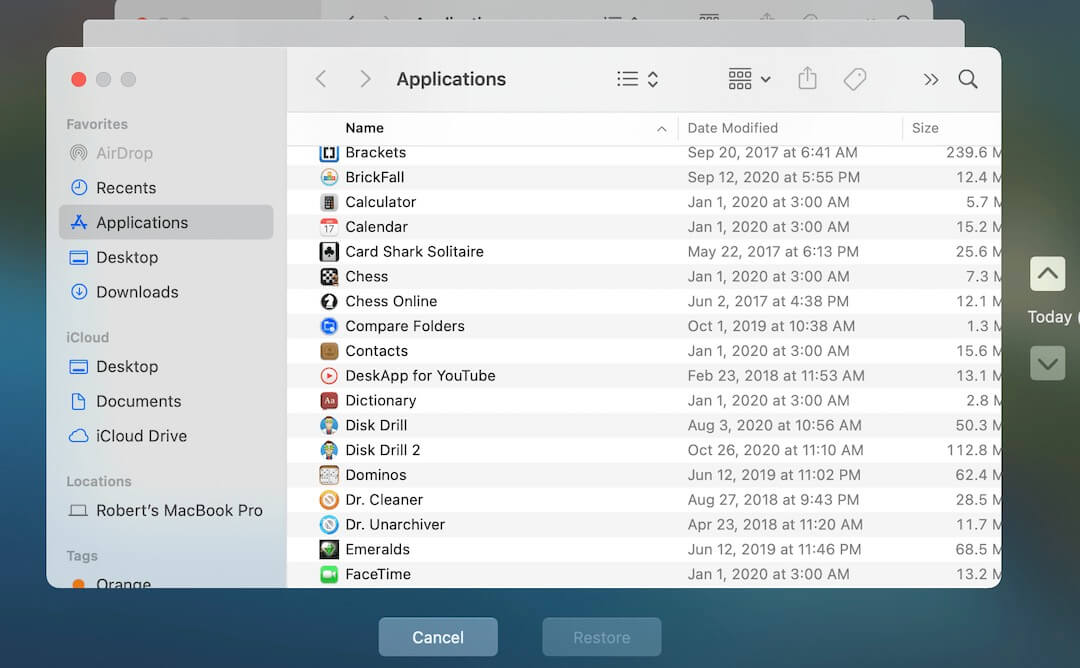1080x668 pixels.
Task: Click the Dr. Cleaner icon
Action: (x=329, y=500)
